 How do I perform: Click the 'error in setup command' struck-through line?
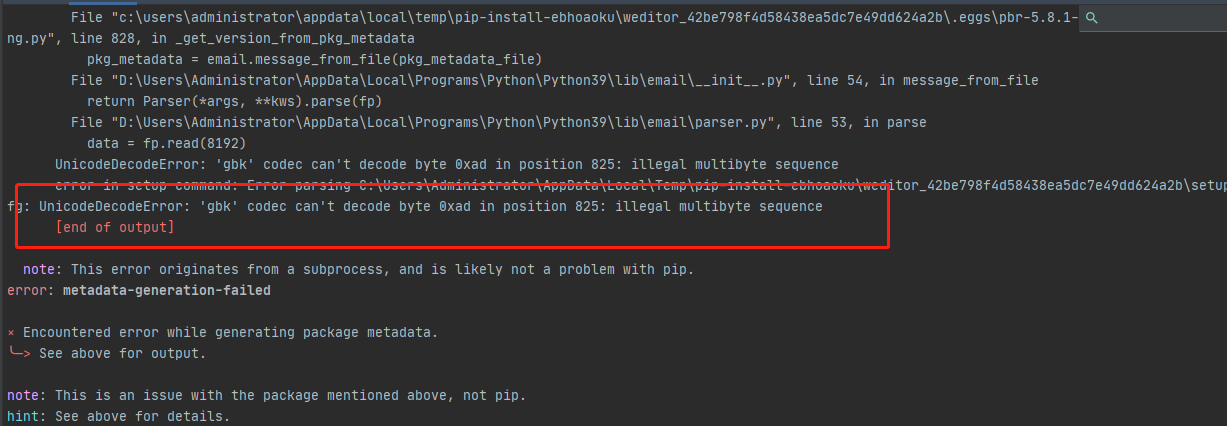pos(640,185)
